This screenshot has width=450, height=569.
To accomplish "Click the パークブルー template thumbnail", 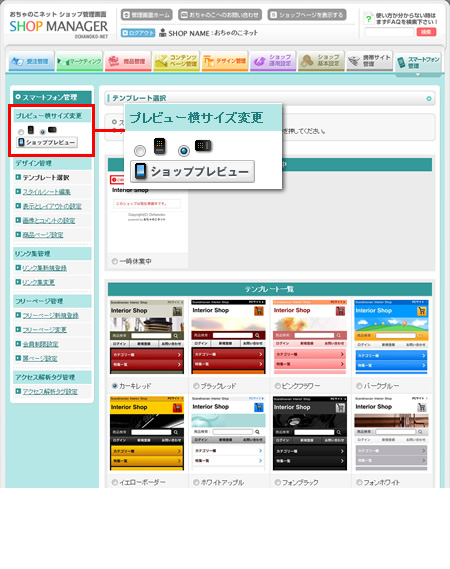I will point(392,337).
